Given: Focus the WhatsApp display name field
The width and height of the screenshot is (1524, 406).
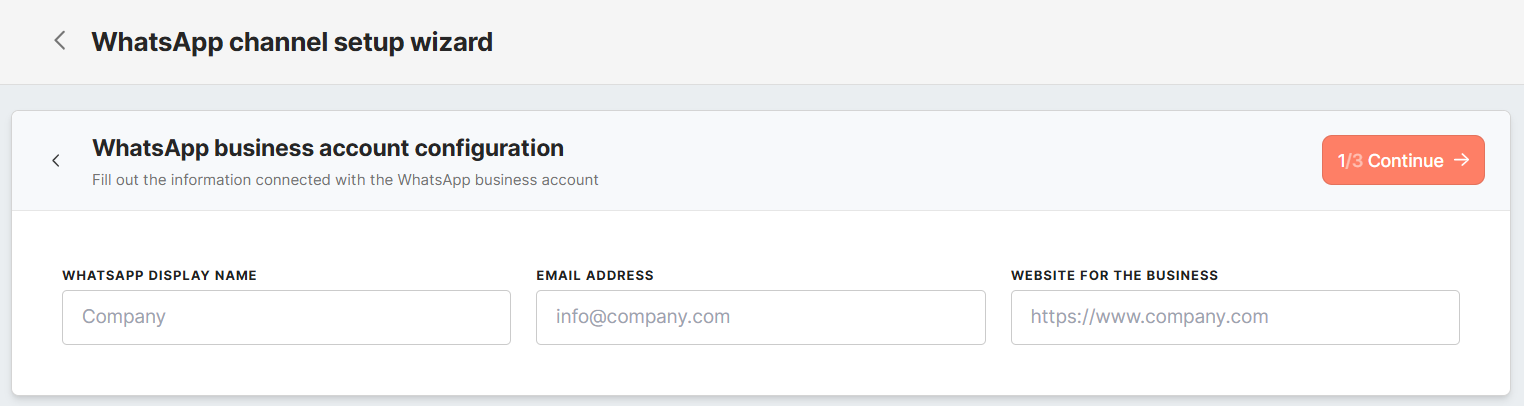Looking at the screenshot, I should 286,318.
